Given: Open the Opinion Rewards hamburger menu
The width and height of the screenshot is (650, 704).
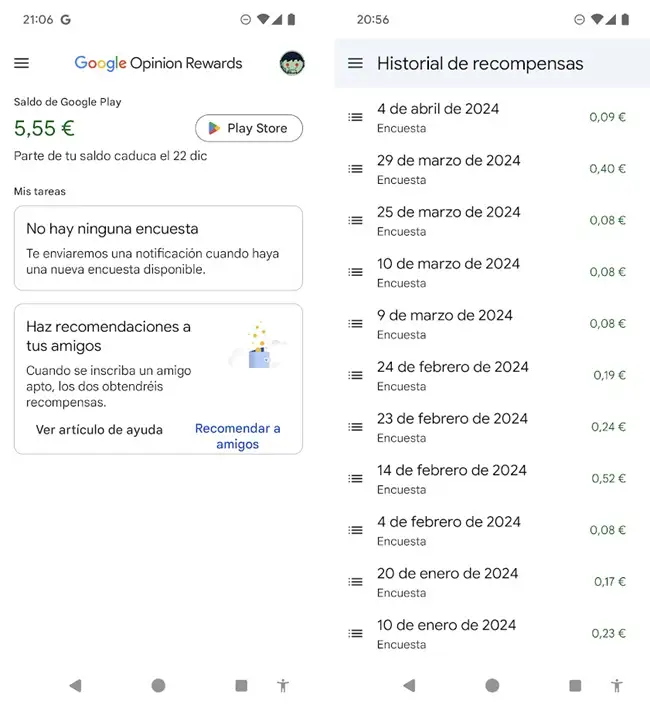Looking at the screenshot, I should click(x=21, y=63).
